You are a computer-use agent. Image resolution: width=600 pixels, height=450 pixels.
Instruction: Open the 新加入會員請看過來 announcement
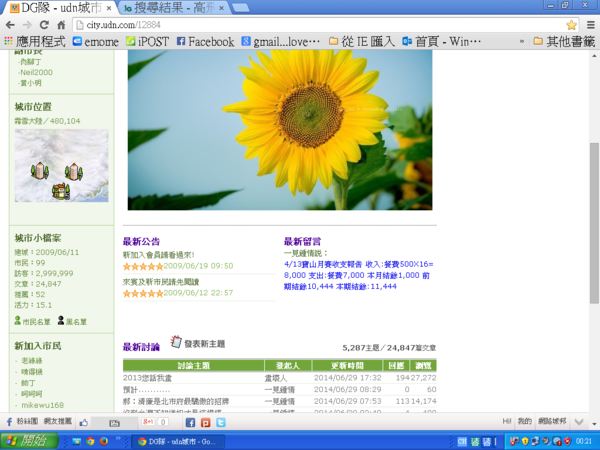pos(158,254)
